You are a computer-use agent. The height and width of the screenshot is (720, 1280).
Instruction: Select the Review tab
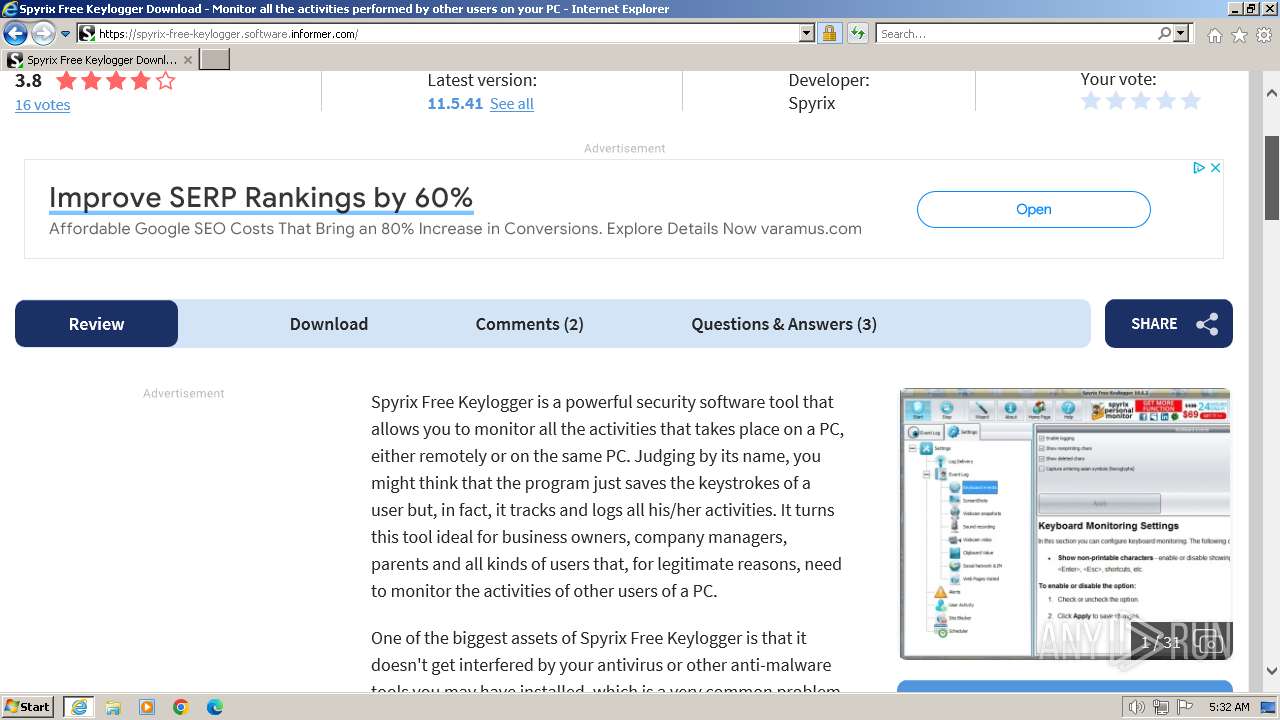point(96,323)
